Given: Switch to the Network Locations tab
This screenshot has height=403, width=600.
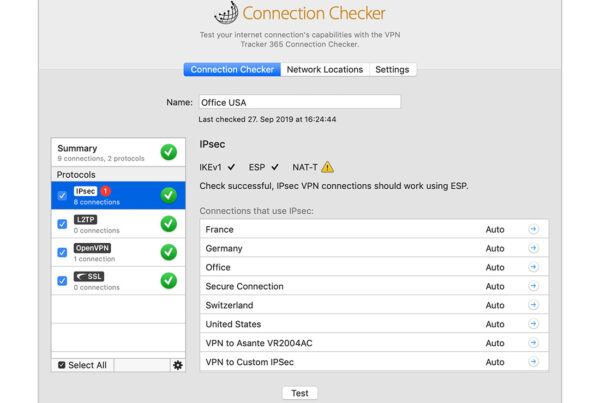Looking at the screenshot, I should click(x=324, y=70).
